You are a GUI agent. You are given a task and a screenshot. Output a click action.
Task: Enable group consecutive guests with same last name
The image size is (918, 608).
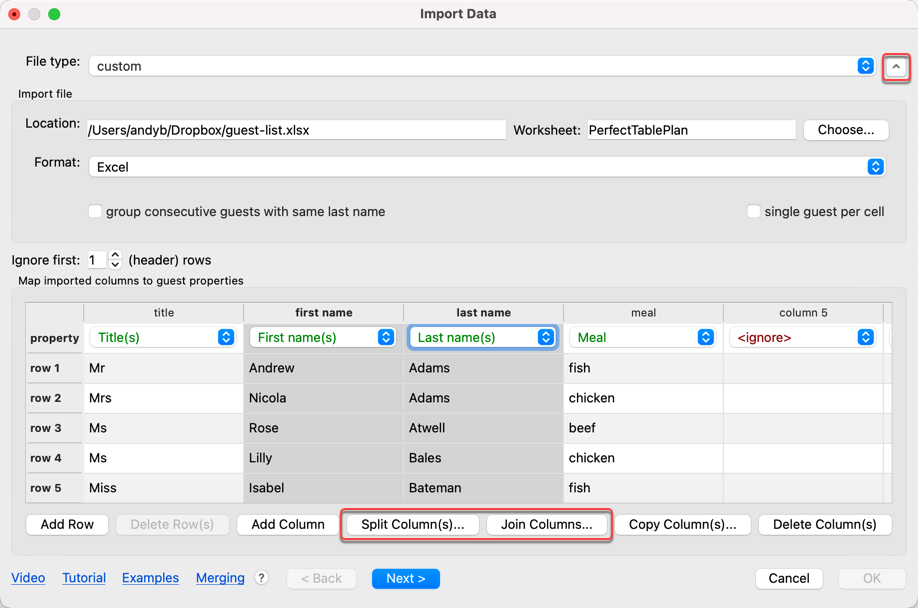96,212
